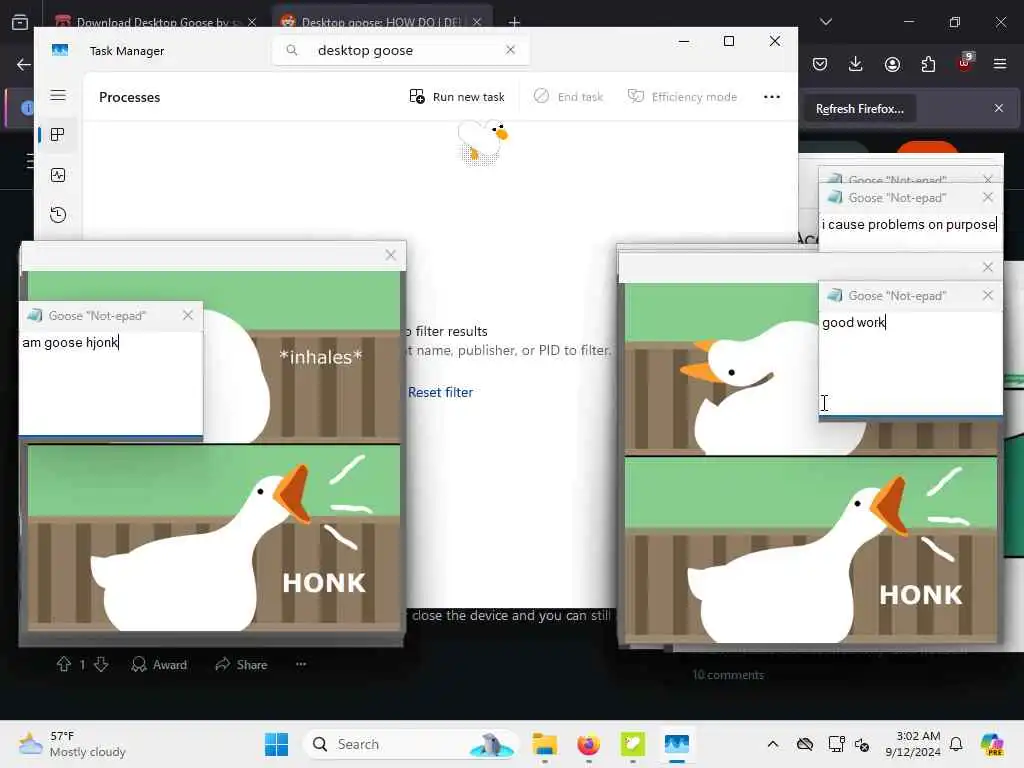This screenshot has width=1024, height=768.
Task: Click the Efficiency mode button
Action: [682, 97]
